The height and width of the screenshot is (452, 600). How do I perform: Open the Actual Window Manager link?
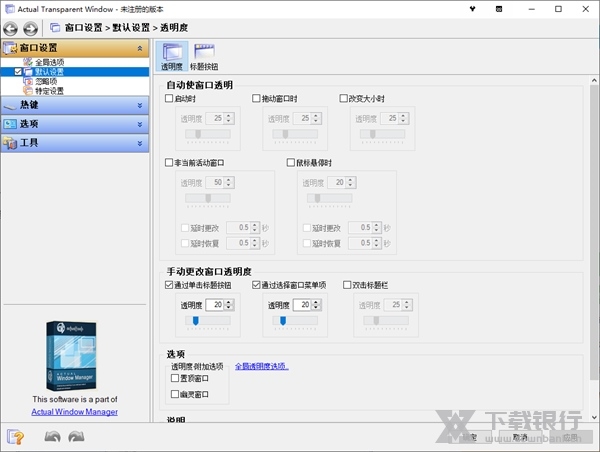pyautogui.click(x=75, y=412)
